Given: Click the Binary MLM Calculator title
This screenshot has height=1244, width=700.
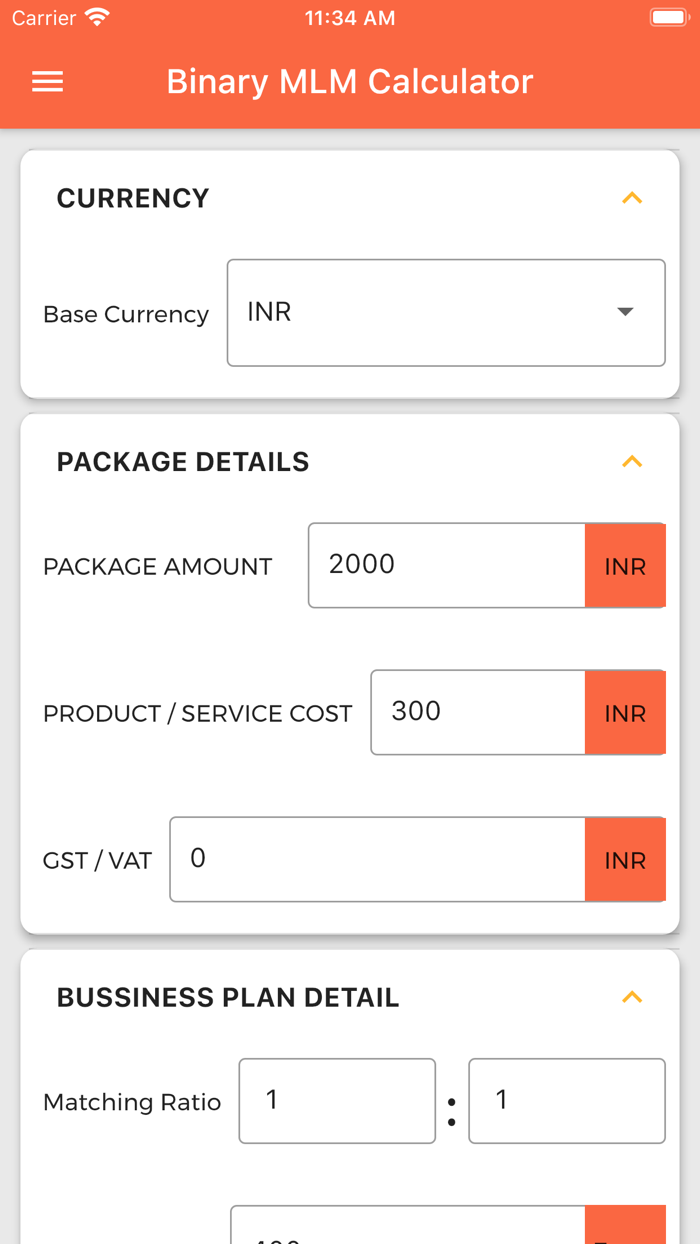Looking at the screenshot, I should click(350, 81).
